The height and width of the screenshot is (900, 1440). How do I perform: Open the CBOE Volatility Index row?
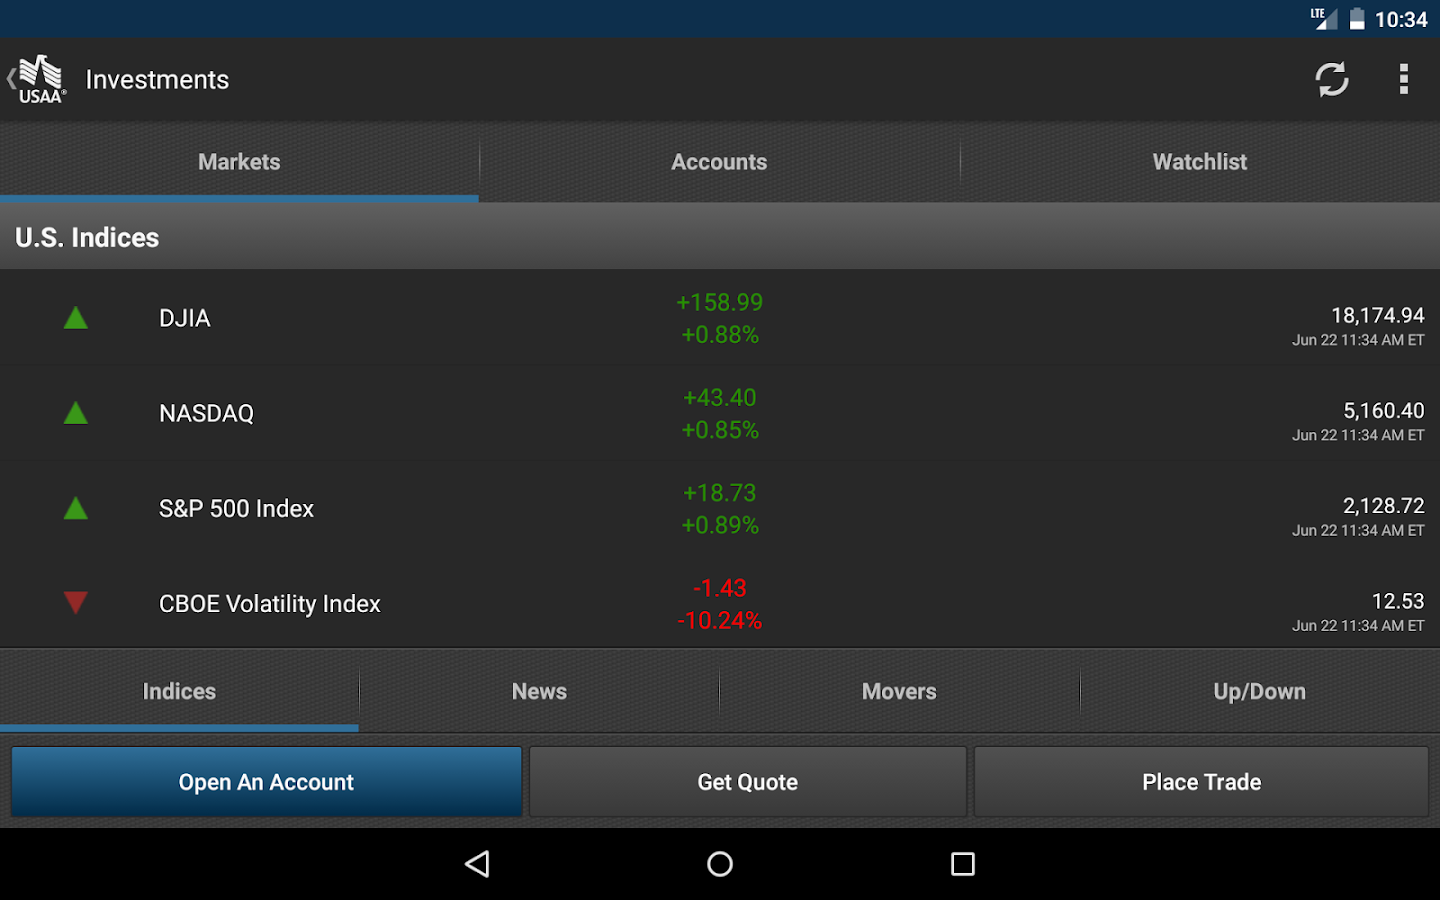coord(720,602)
